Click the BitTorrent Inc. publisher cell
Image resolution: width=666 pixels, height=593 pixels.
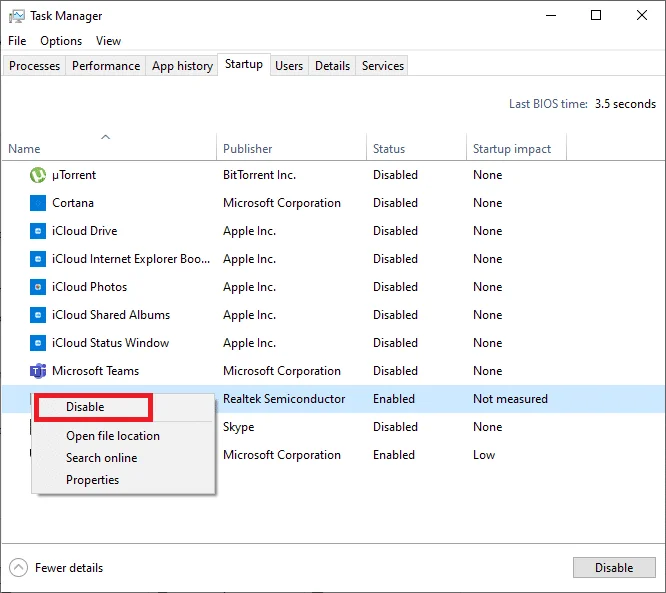(260, 175)
